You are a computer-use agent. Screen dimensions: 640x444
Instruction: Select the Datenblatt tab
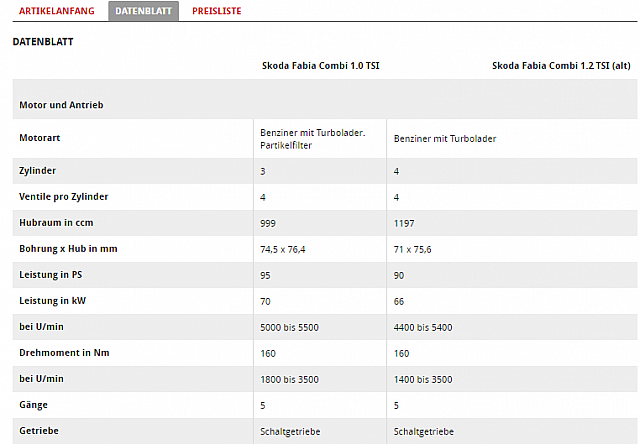(x=143, y=11)
